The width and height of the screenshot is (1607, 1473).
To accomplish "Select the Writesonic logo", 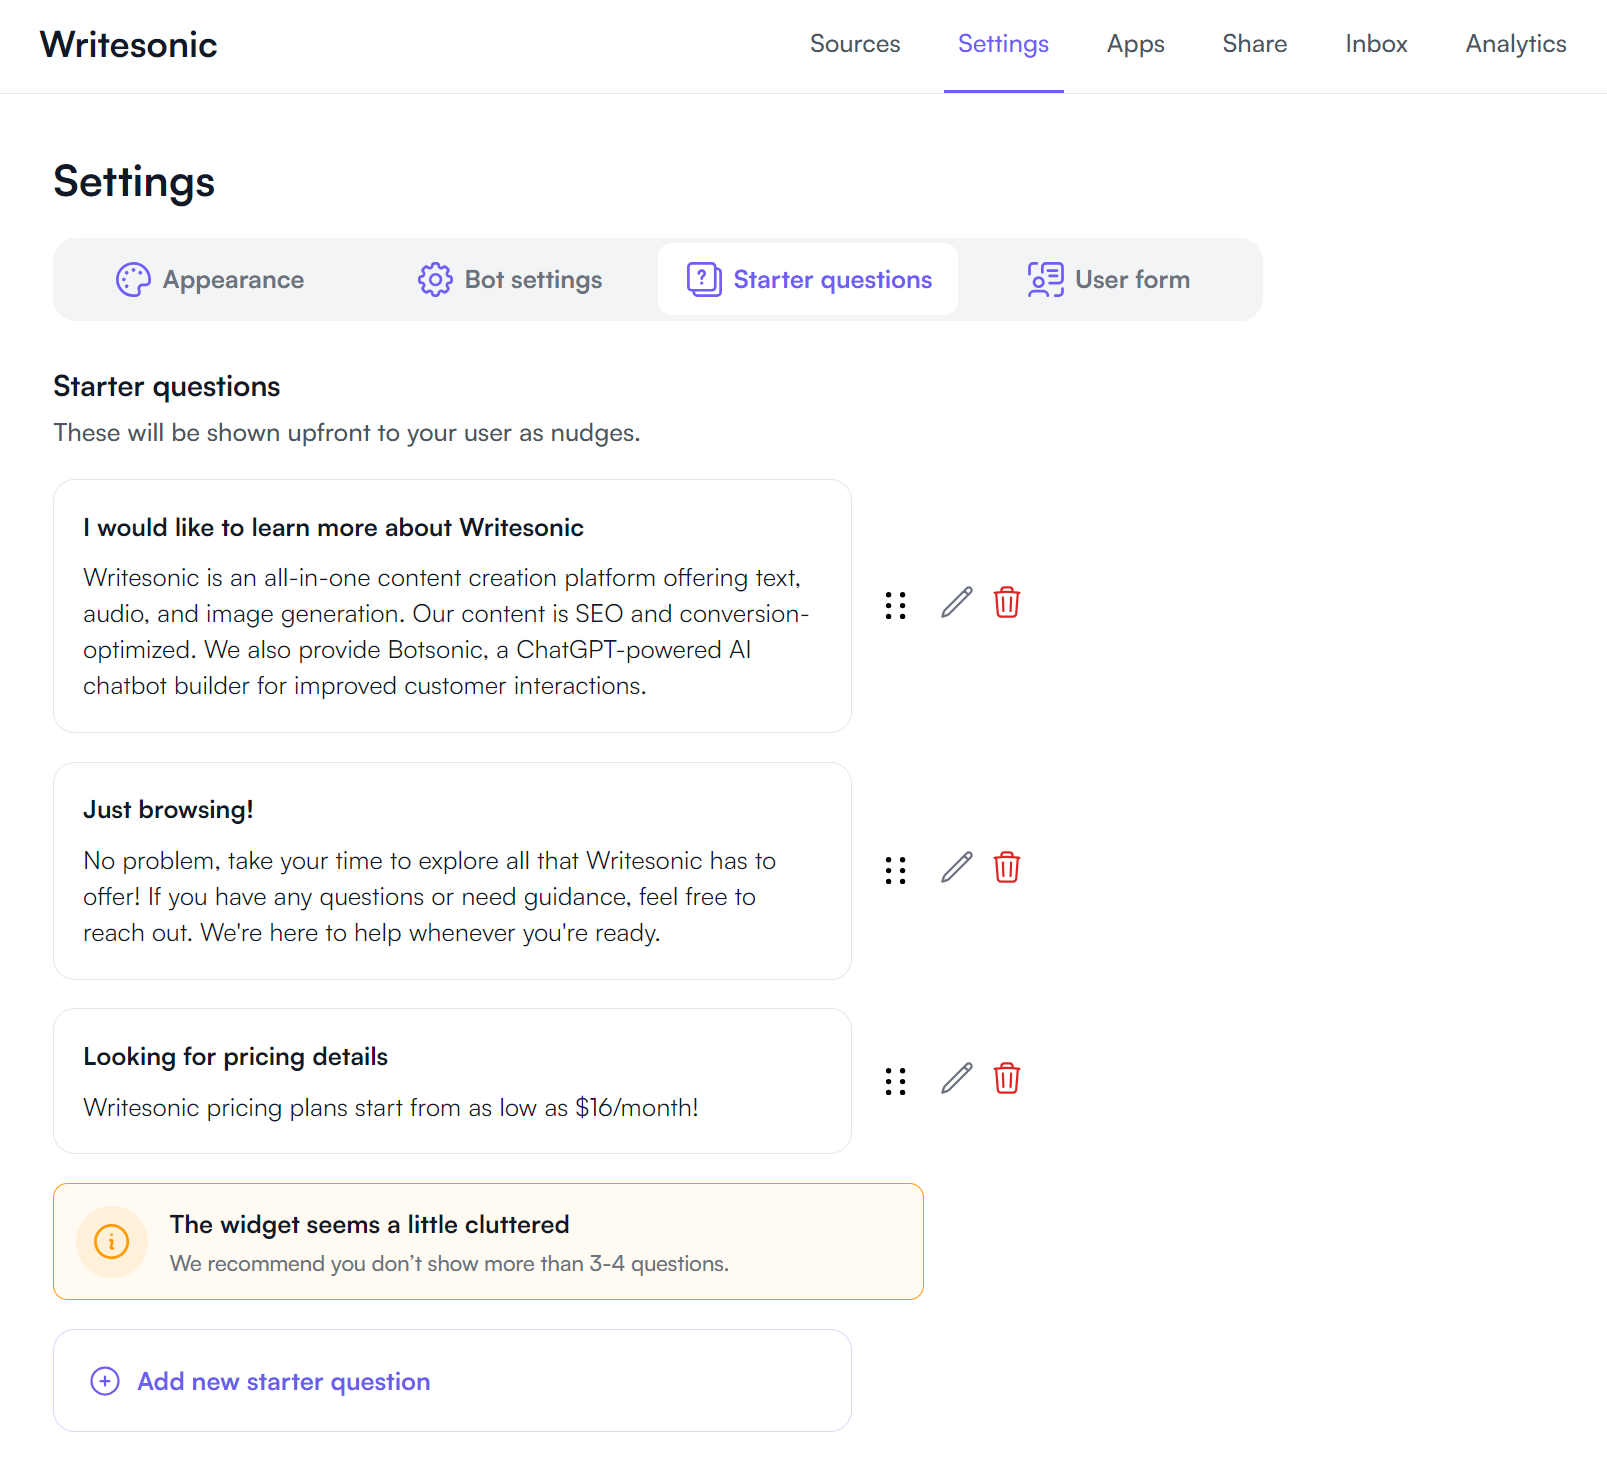I will coord(128,44).
